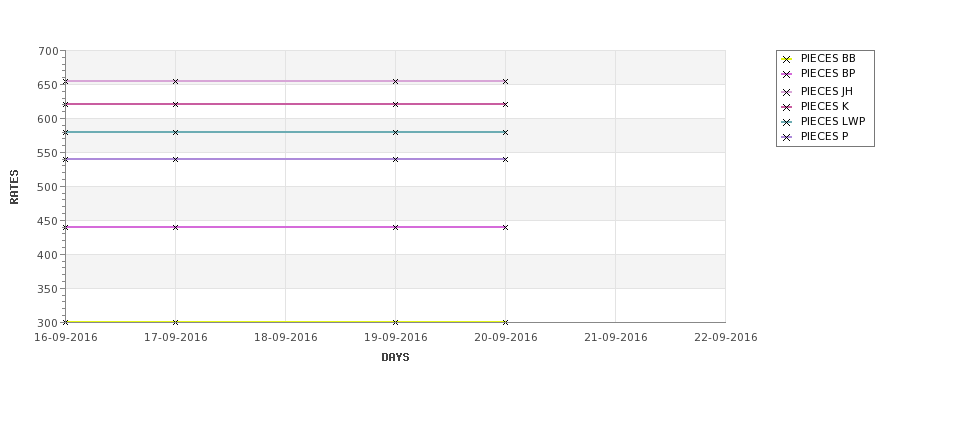The height and width of the screenshot is (429, 975).
Task: Click the PIECES LWP legend label
Action: tap(833, 121)
